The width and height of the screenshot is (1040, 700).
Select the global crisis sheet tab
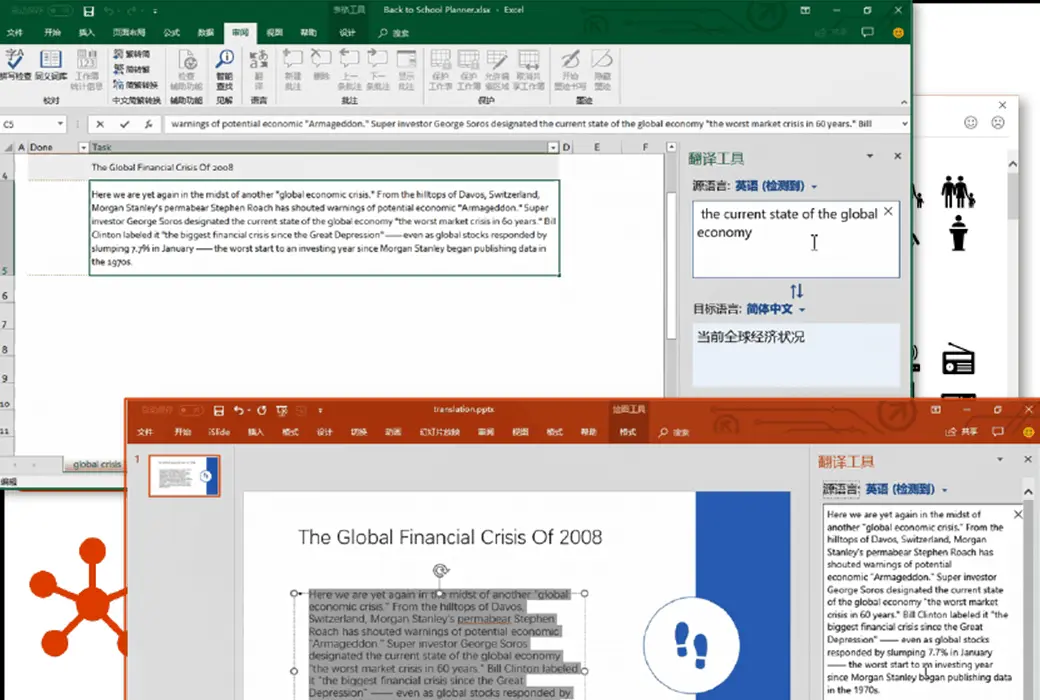[x=97, y=464]
